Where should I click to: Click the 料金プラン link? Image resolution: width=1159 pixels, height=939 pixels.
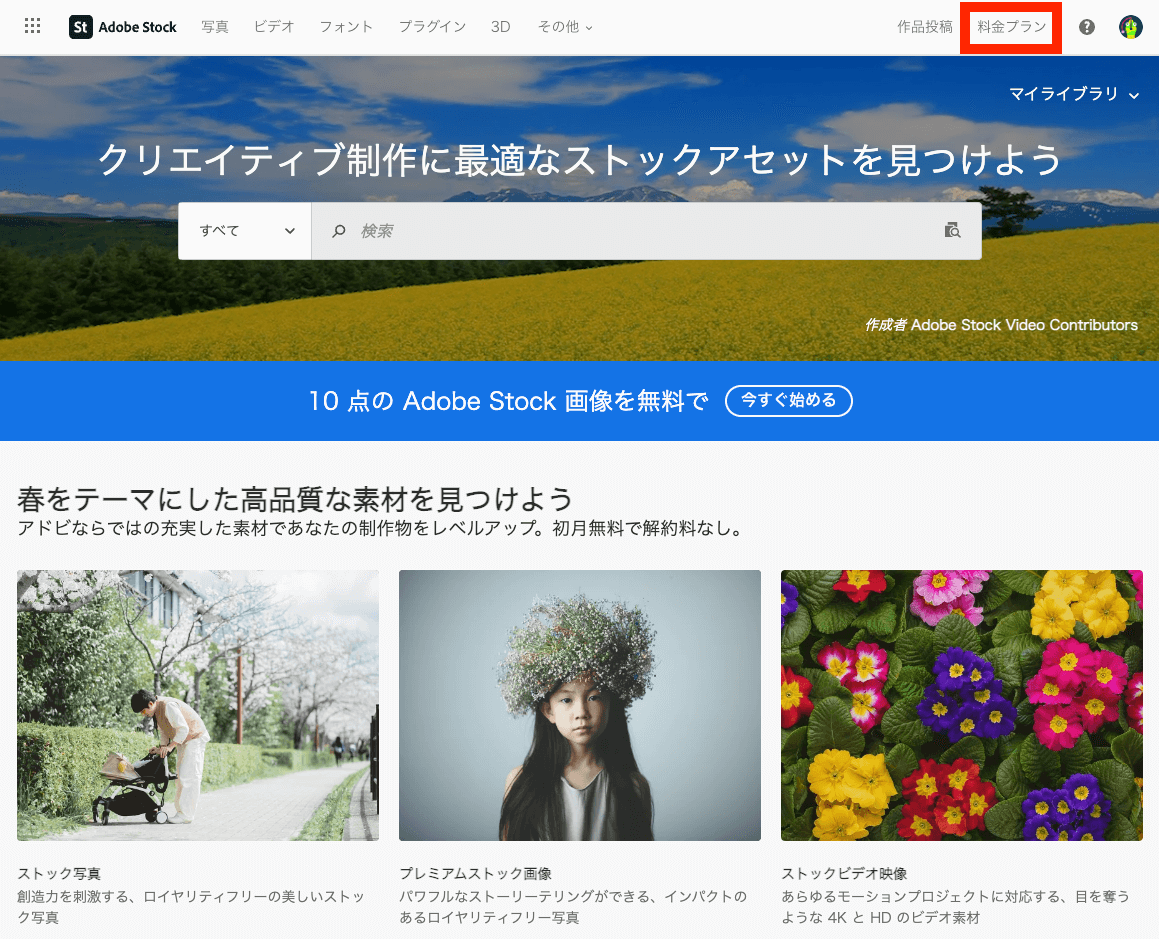click(1010, 27)
